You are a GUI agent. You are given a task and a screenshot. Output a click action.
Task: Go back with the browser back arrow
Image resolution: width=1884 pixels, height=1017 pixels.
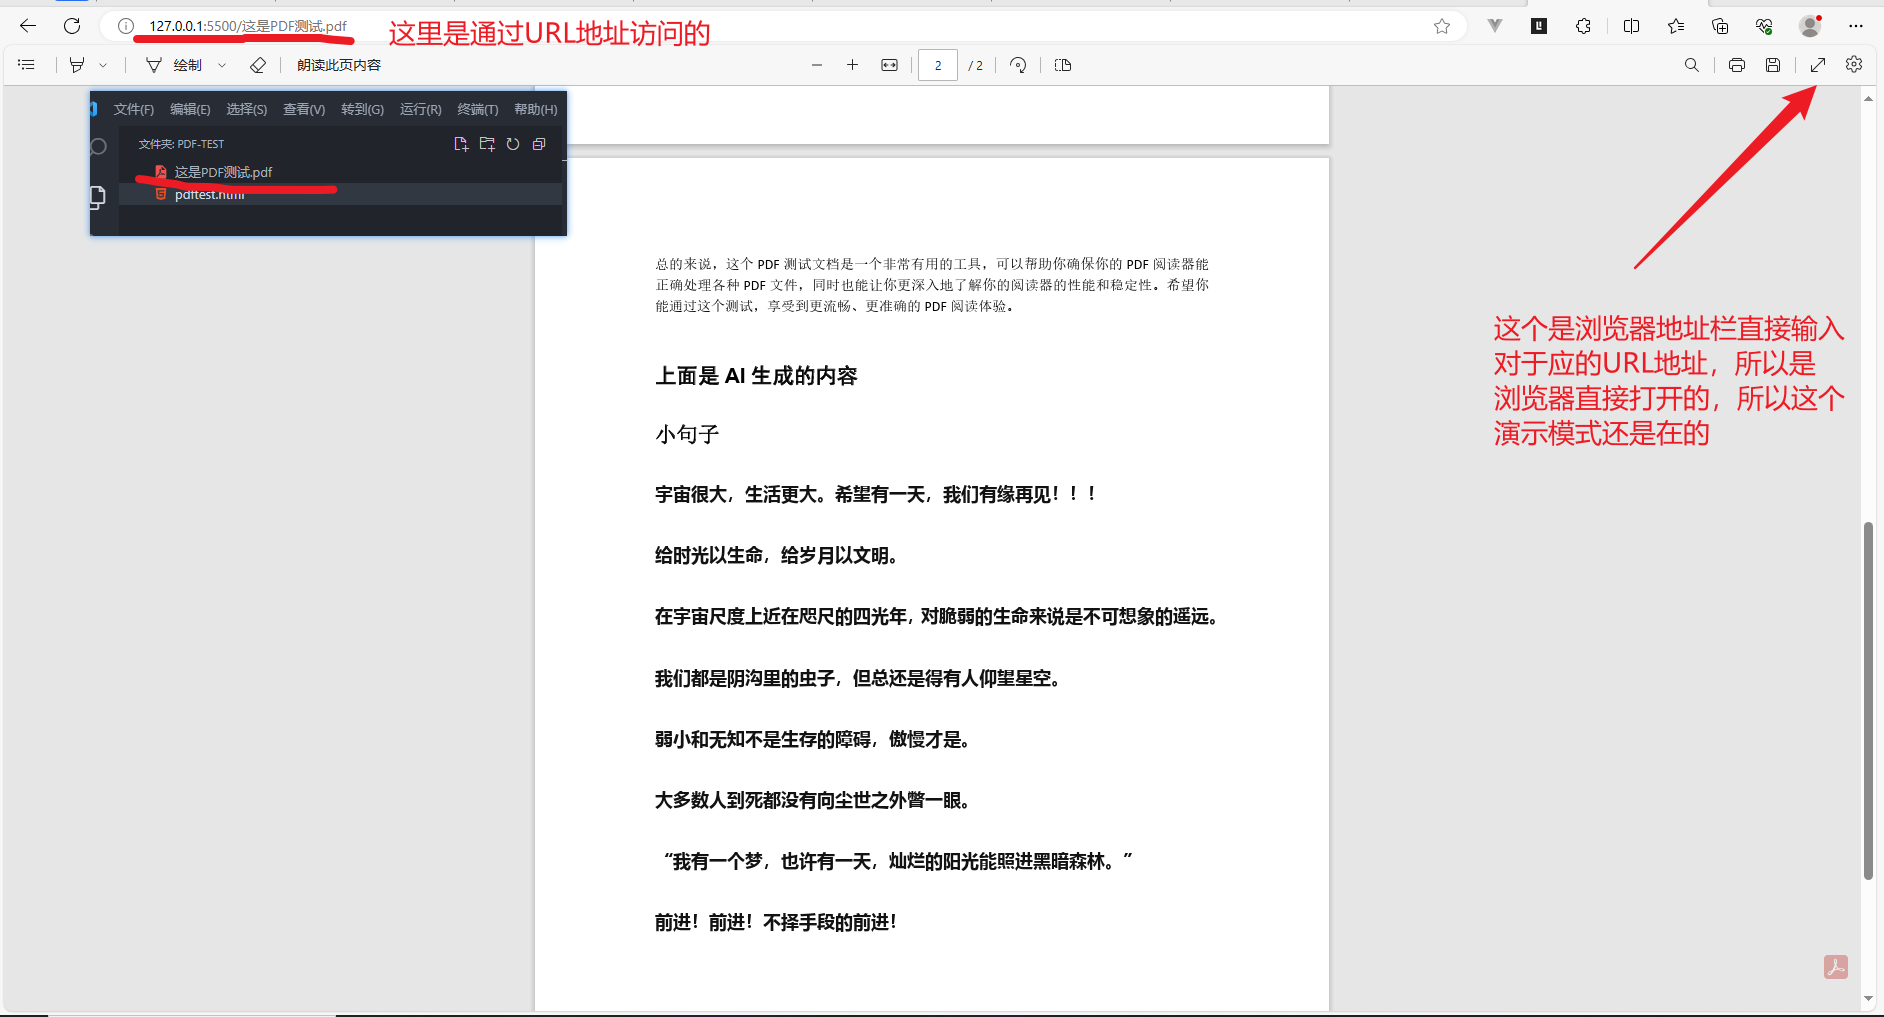[x=28, y=26]
